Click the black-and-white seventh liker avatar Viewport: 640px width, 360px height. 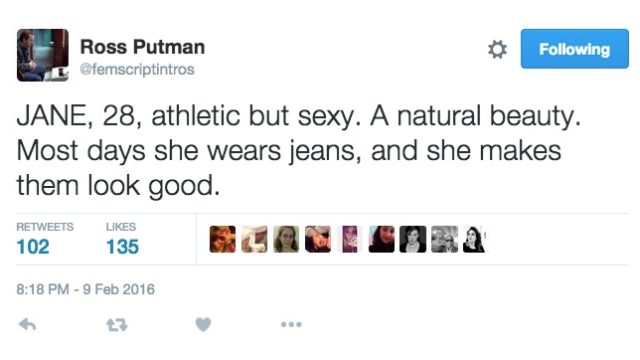pyautogui.click(x=413, y=239)
